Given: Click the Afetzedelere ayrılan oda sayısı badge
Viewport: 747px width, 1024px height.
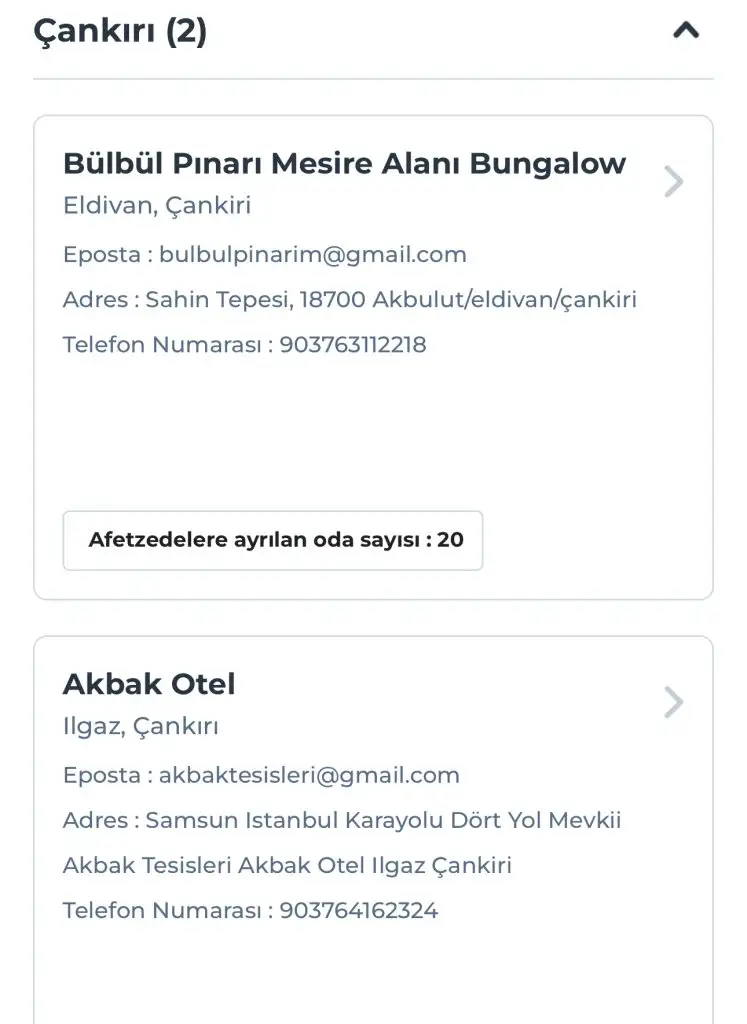Looking at the screenshot, I should (x=273, y=540).
